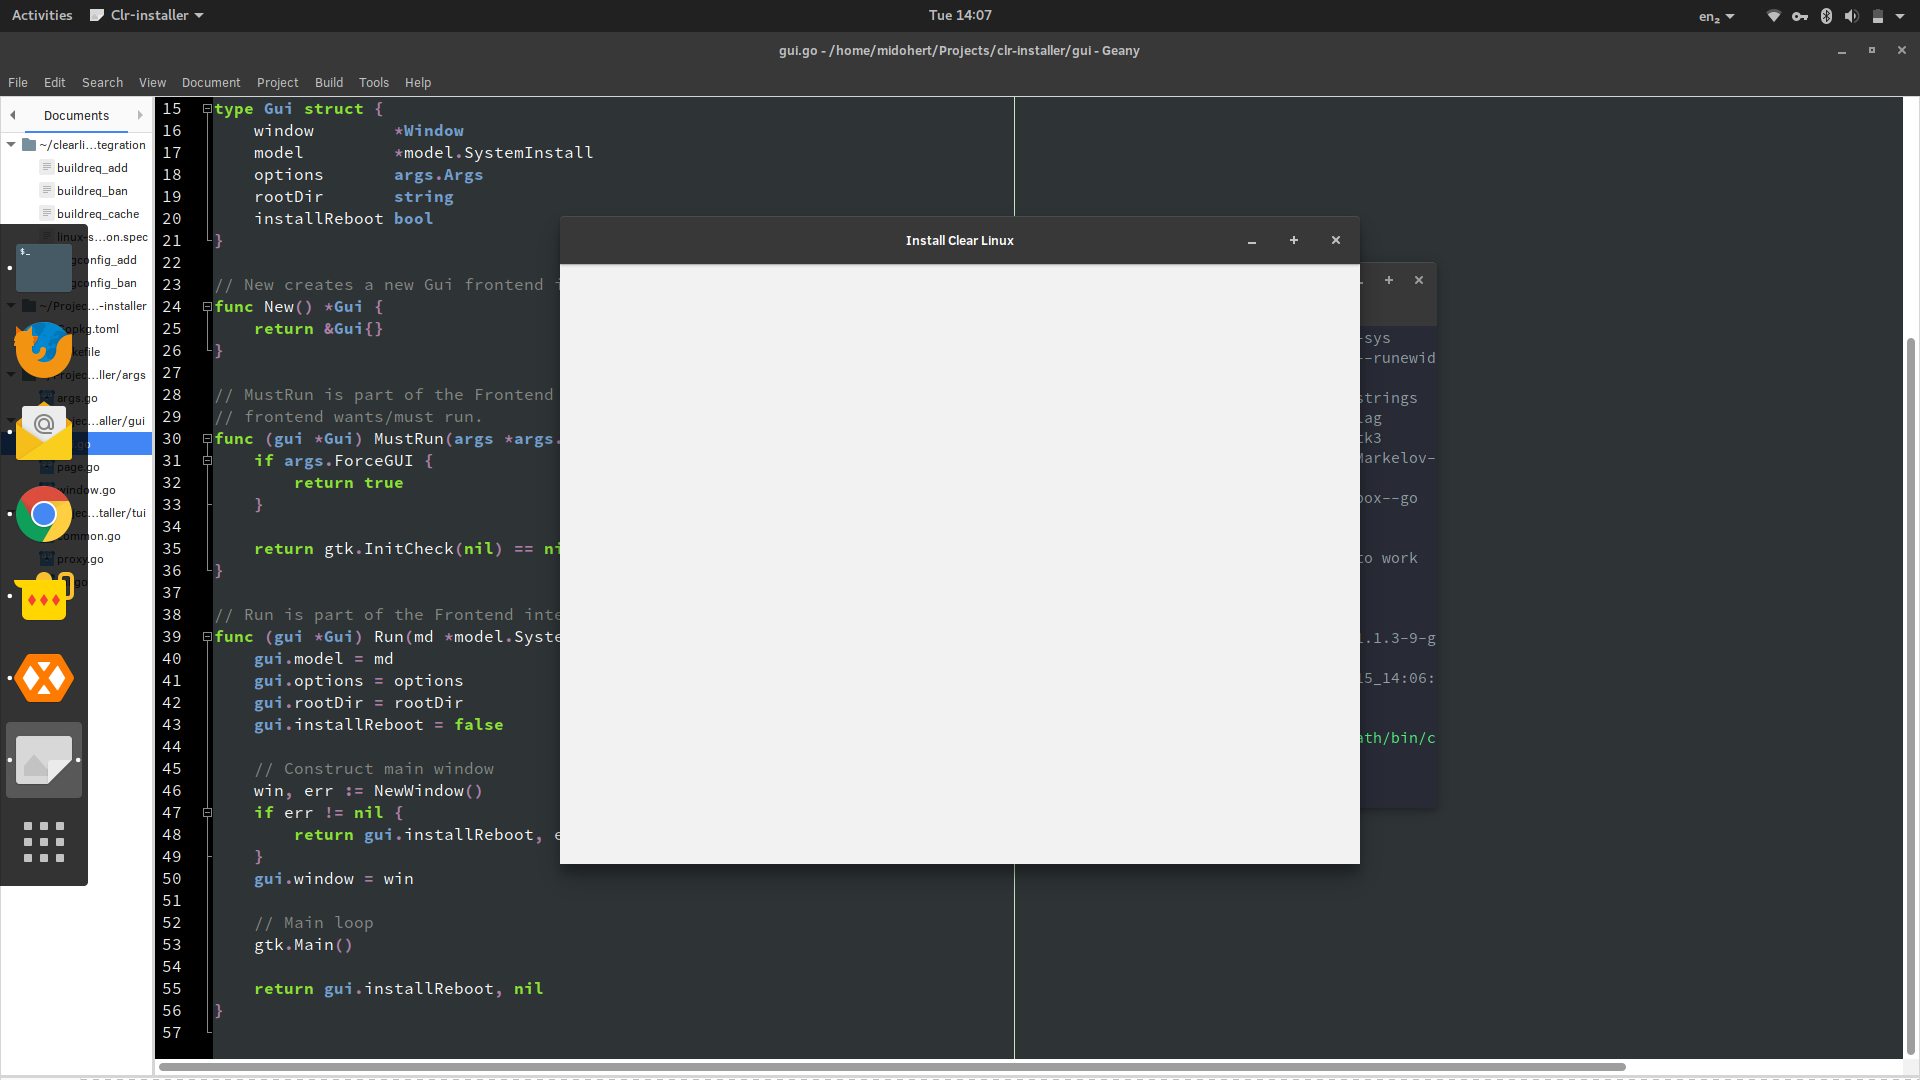The height and width of the screenshot is (1080, 1920).
Task: Open buildreq_add in the document list
Action: [92, 168]
